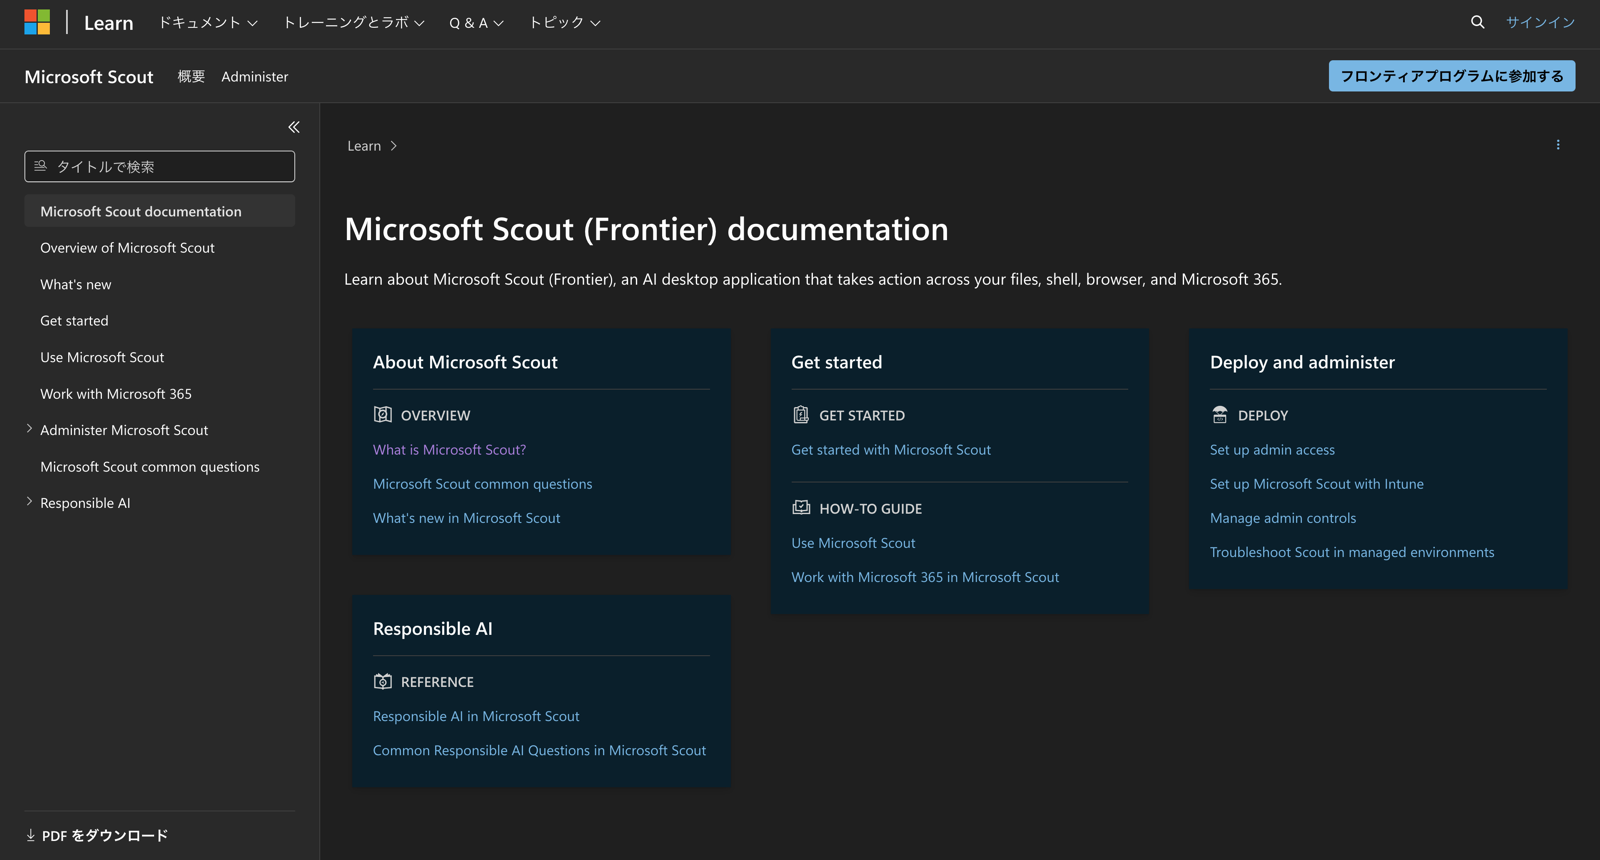Click フロンティアプログラムに参加する button
Viewport: 1600px width, 860px height.
[1452, 76]
